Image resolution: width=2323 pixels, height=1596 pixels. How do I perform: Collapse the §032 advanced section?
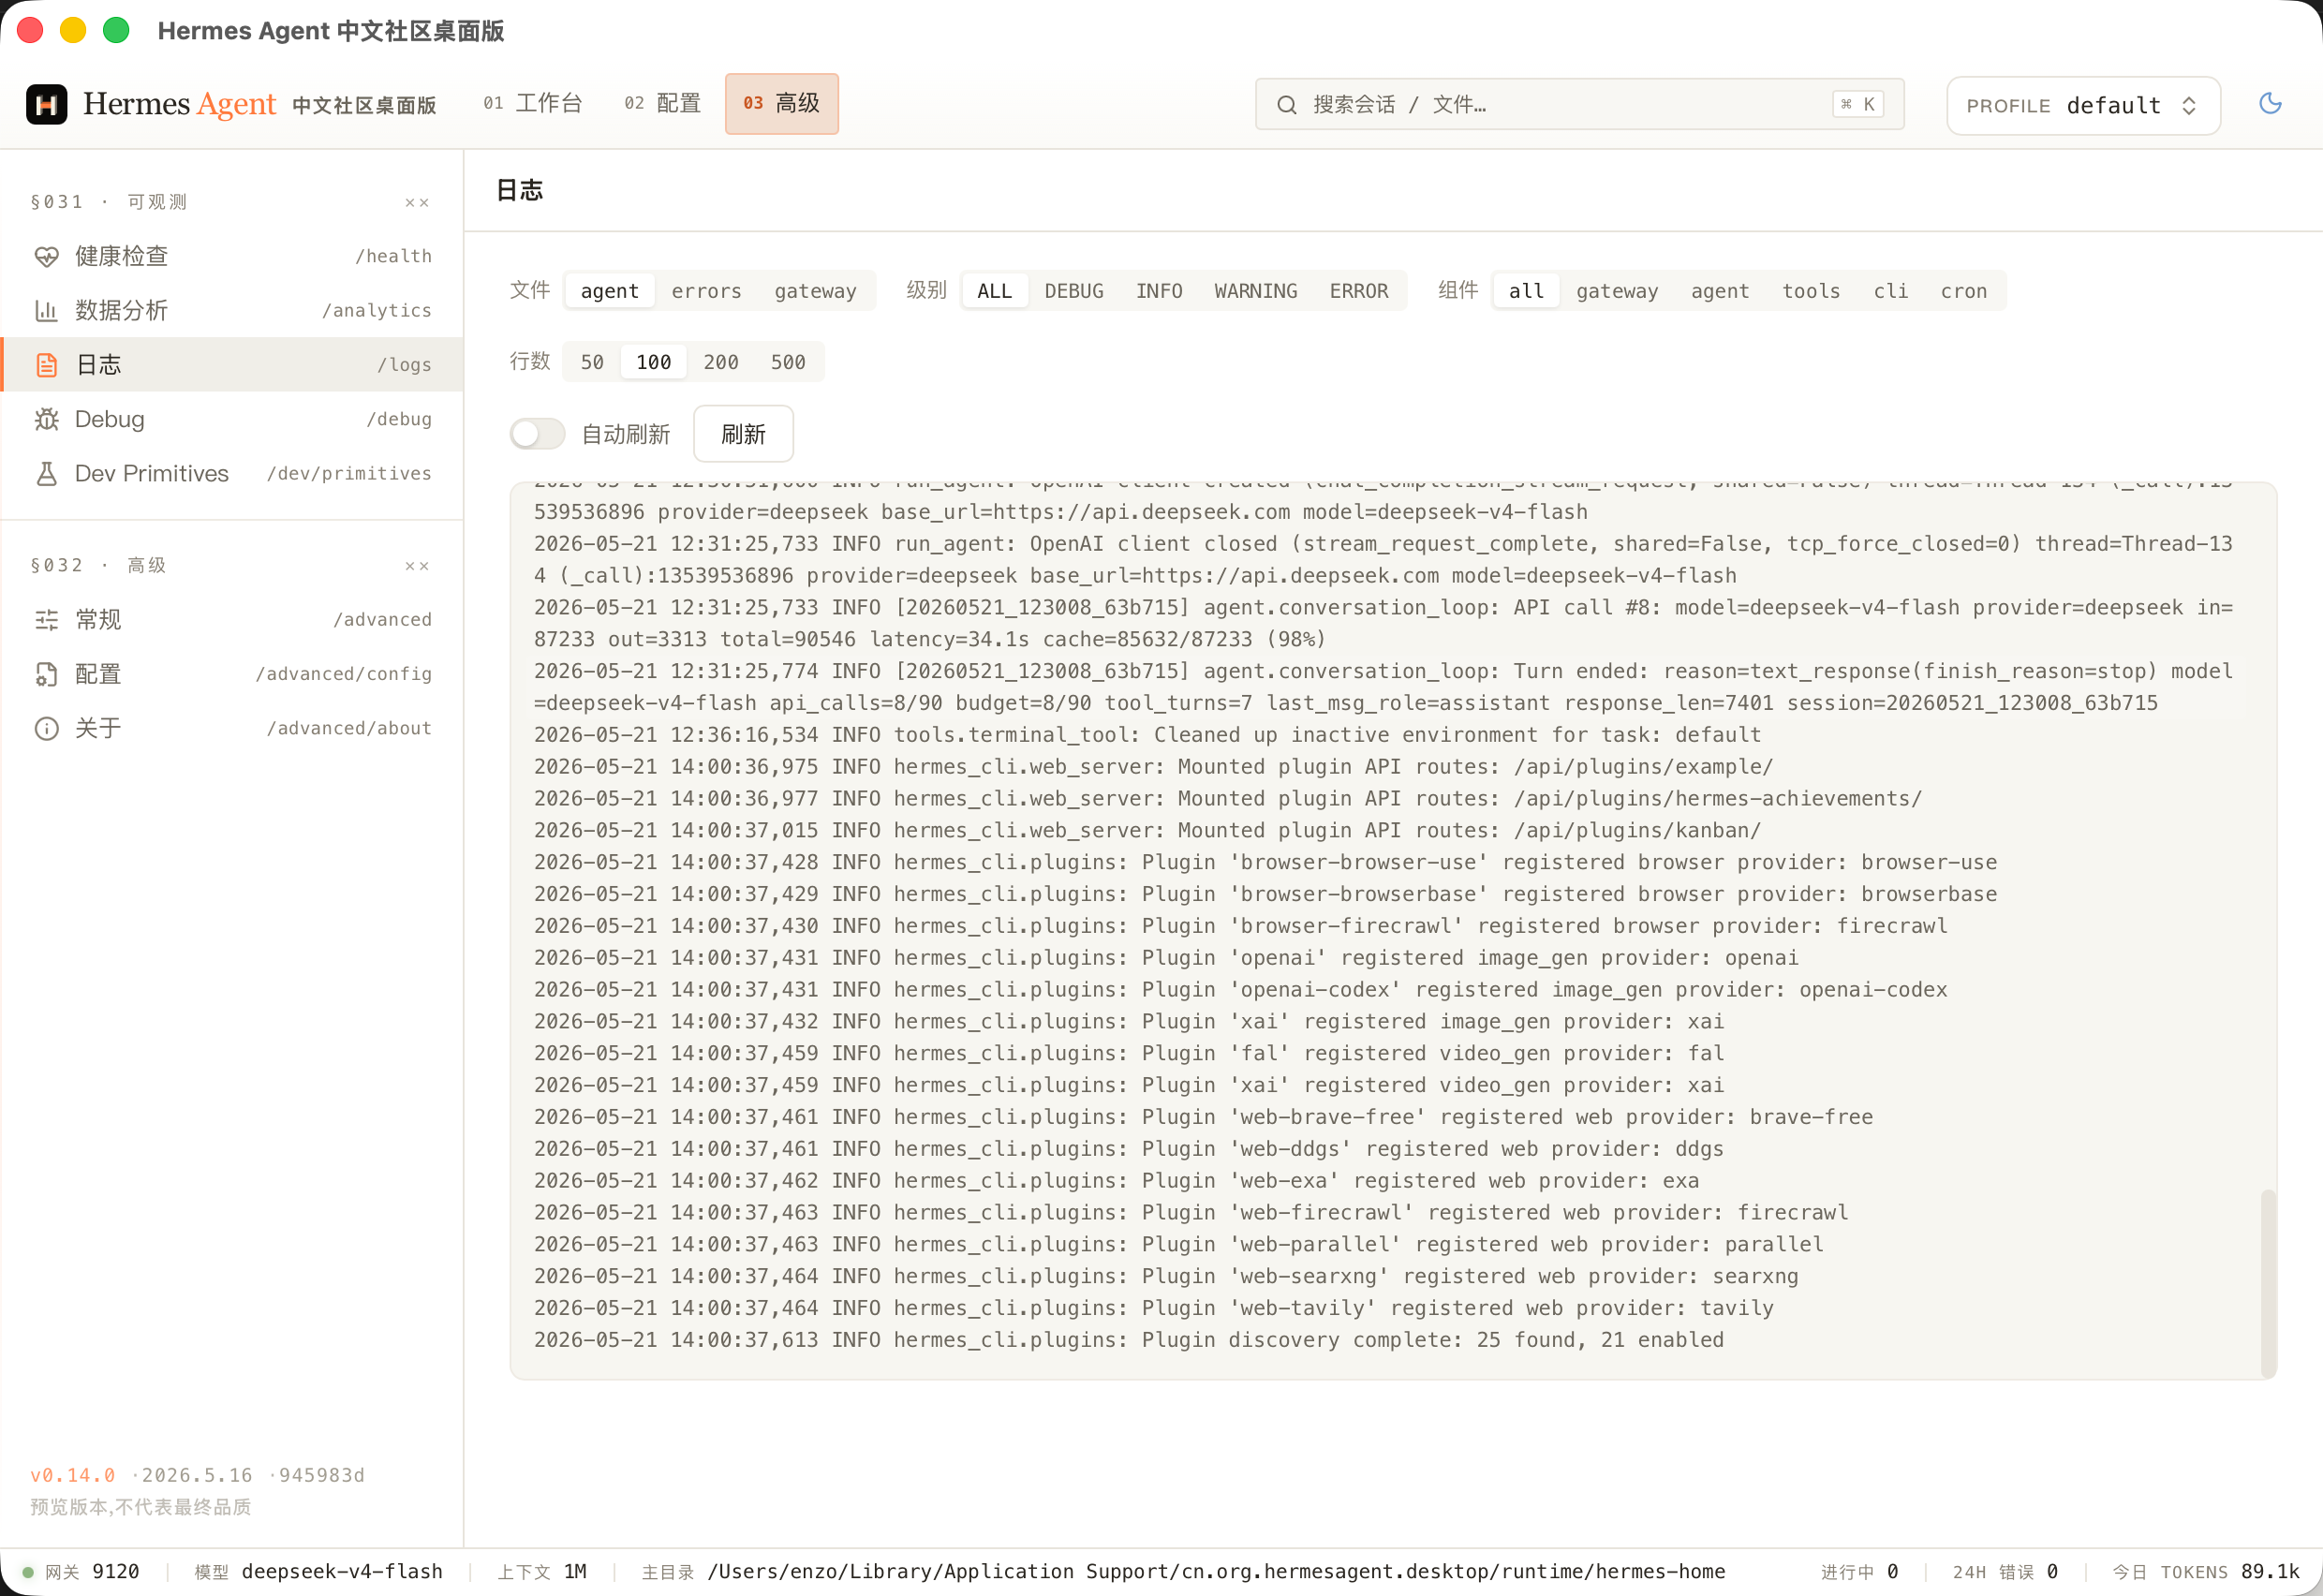(417, 566)
